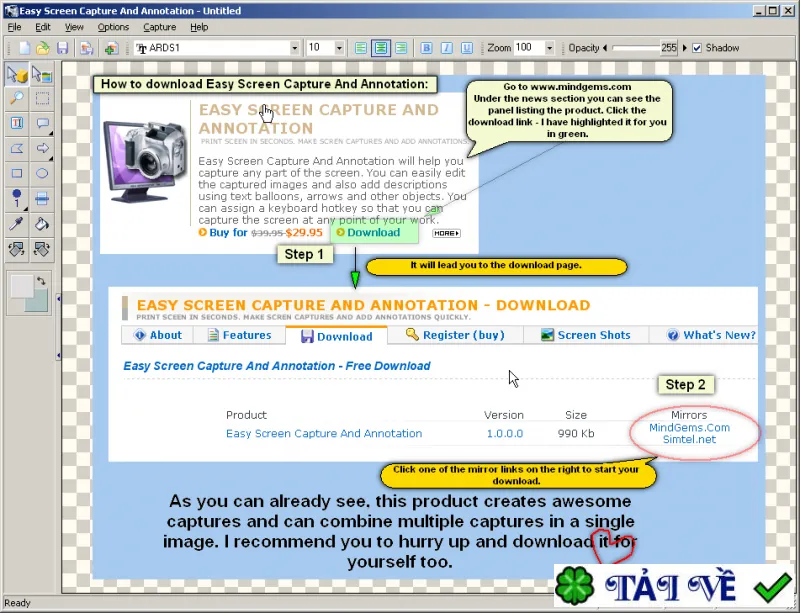Click the printer-shaped tool in palette
The image size is (800, 613).
42,198
